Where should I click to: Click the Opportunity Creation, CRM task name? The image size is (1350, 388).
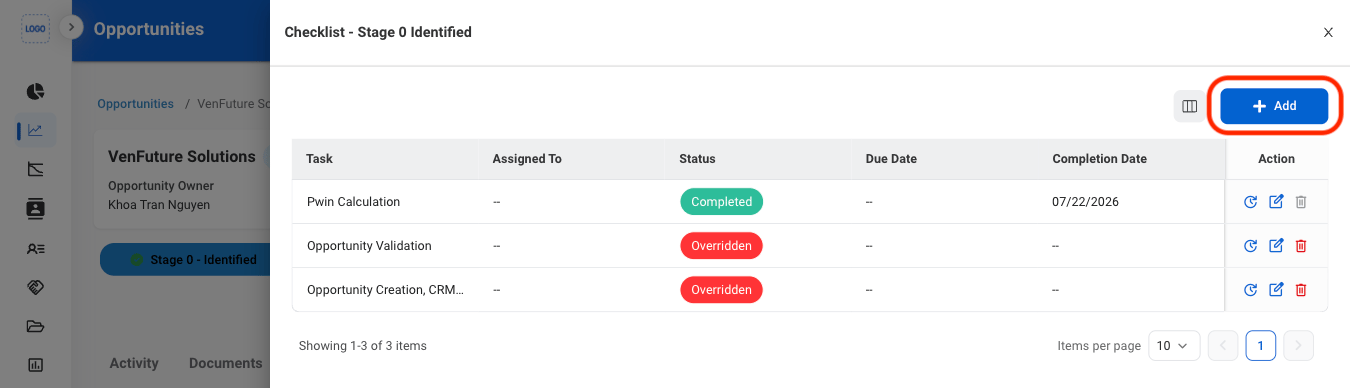click(x=385, y=290)
